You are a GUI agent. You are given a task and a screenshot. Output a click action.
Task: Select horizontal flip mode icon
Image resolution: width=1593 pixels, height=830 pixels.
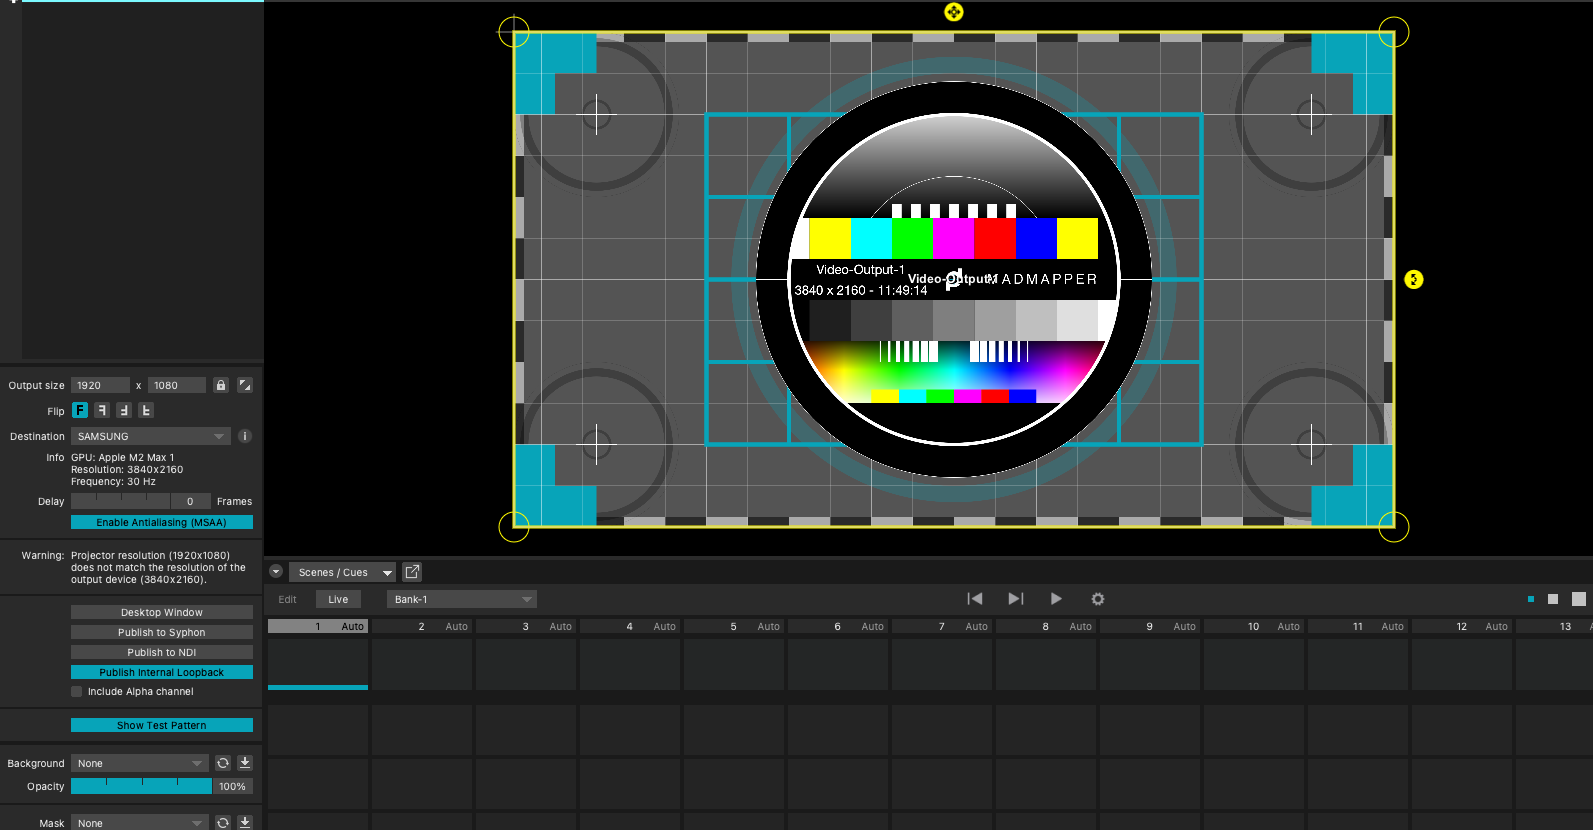tap(102, 410)
